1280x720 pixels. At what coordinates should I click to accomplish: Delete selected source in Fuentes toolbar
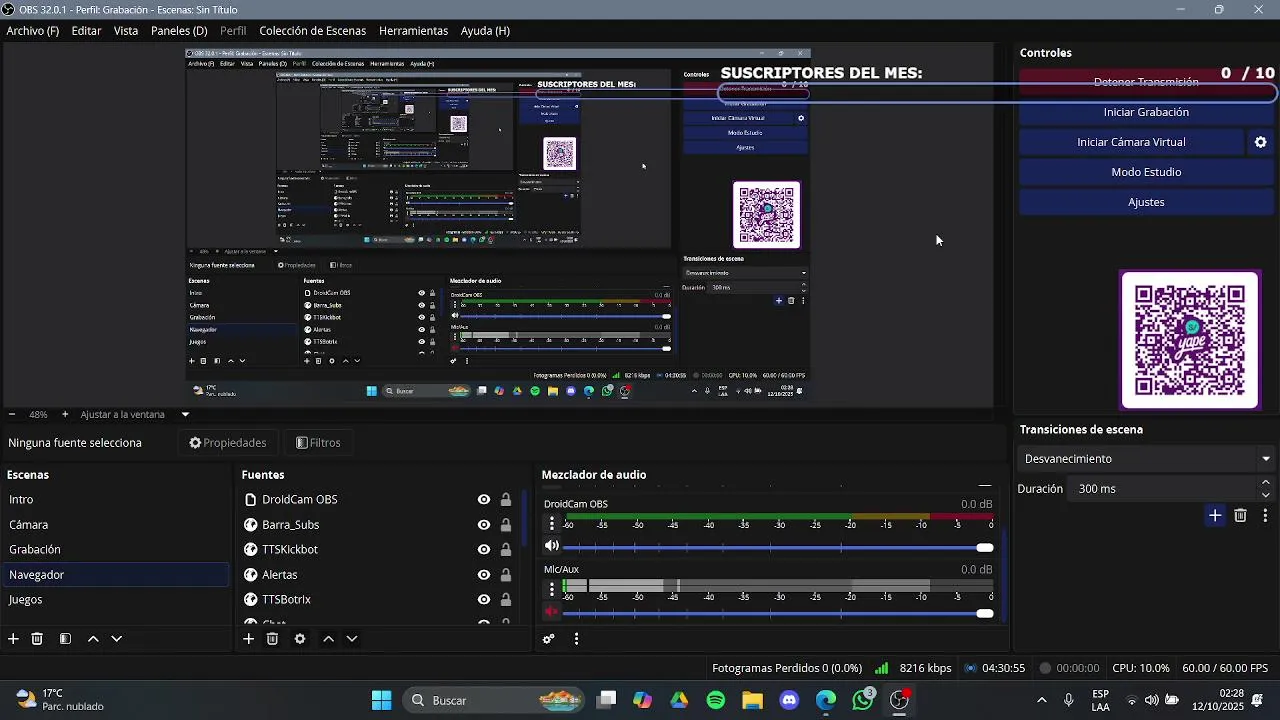pos(272,639)
